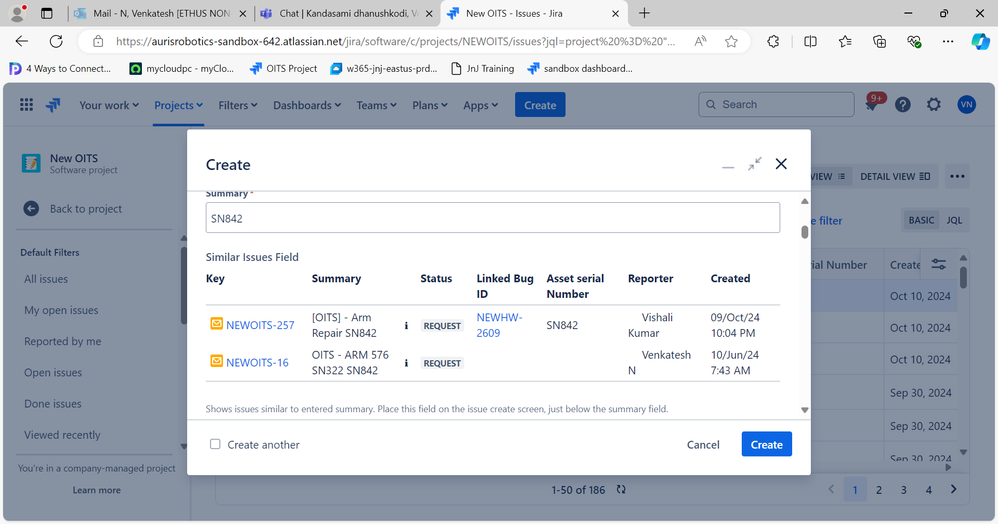The width and height of the screenshot is (998, 524).
Task: Toggle the Create dialog full-size arrows icon
Action: pyautogui.click(x=755, y=164)
